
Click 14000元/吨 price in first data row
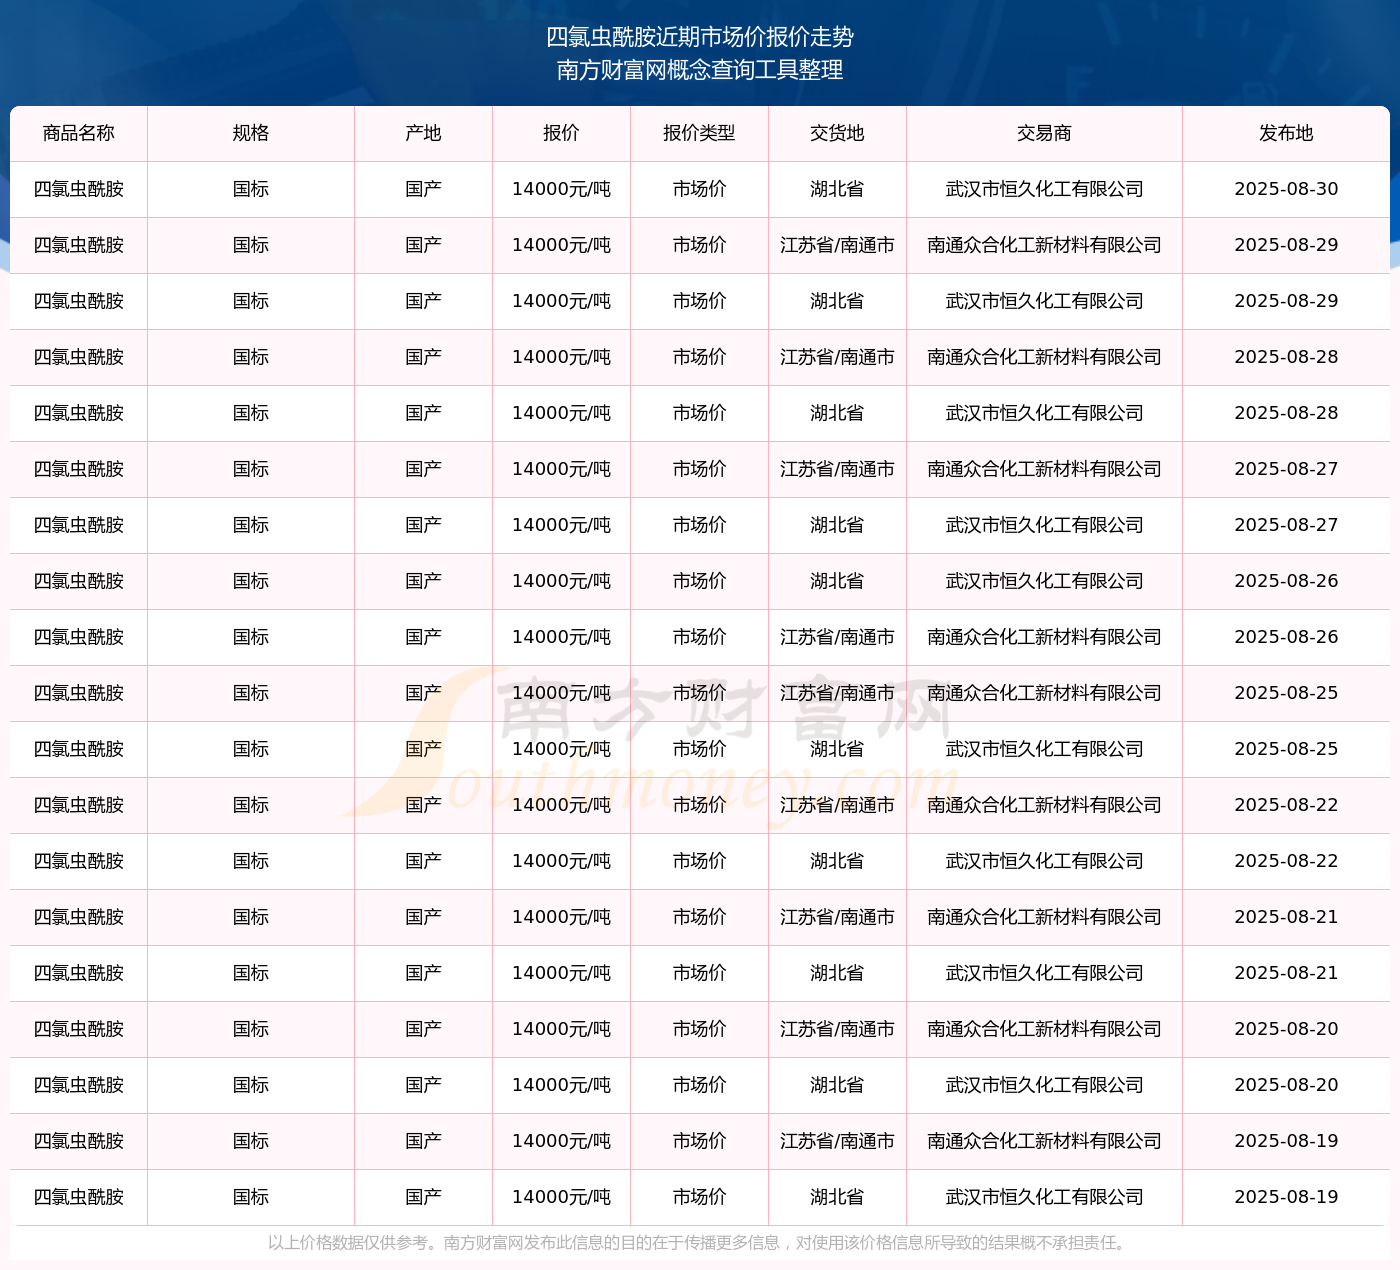point(561,189)
